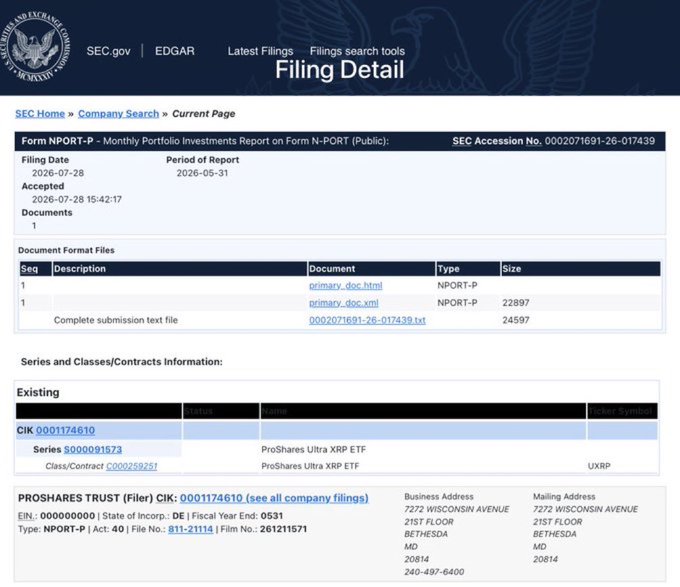This screenshot has height=587, width=680.
Task: Click EIN 000000000 value
Action: pyautogui.click(x=68, y=516)
